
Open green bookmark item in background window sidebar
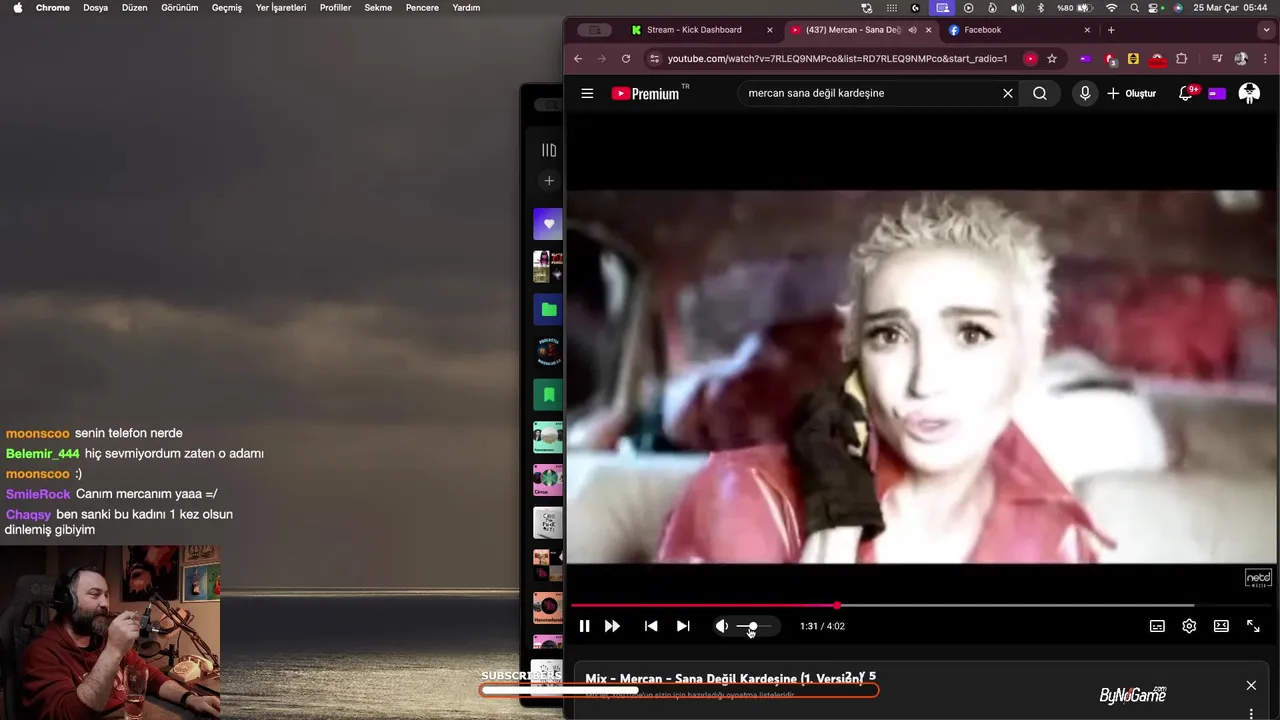[548, 395]
